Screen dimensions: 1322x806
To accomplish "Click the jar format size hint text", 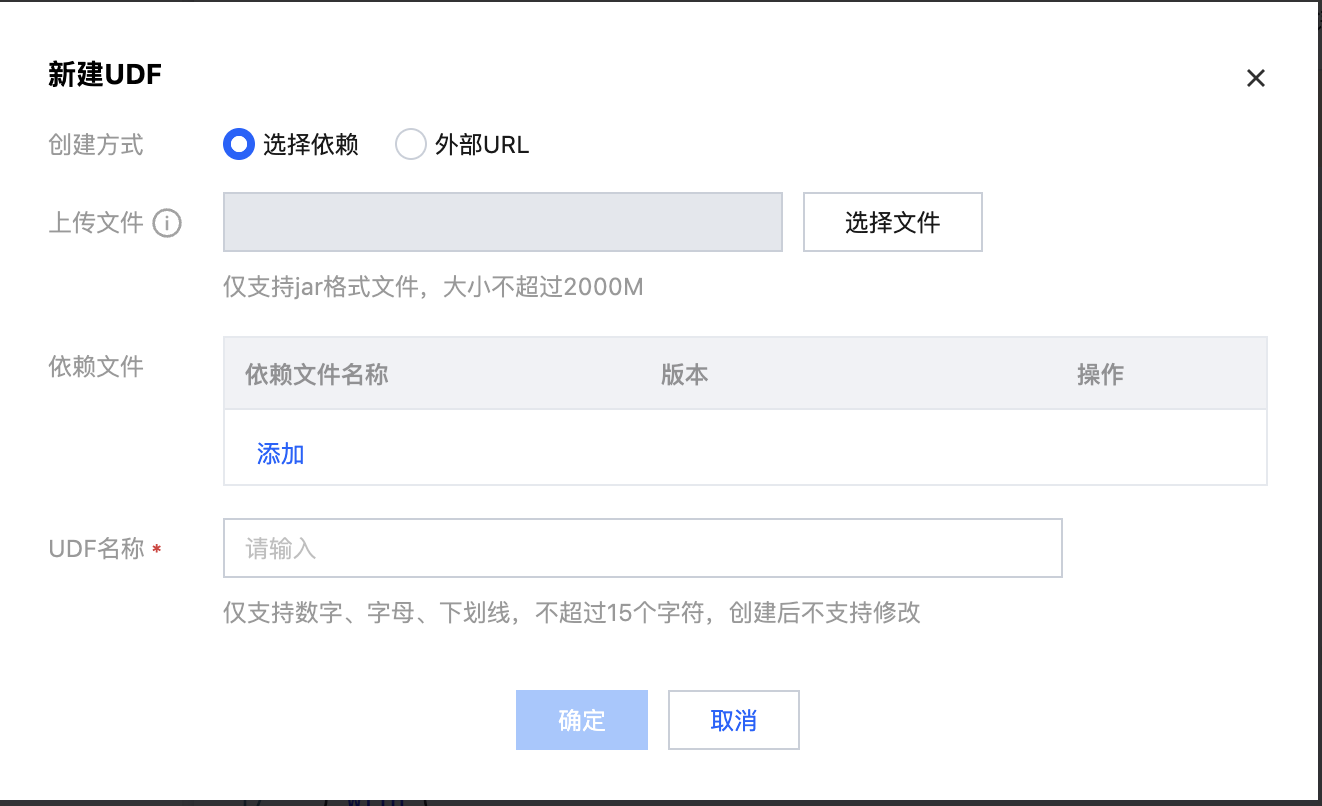I will 433,288.
